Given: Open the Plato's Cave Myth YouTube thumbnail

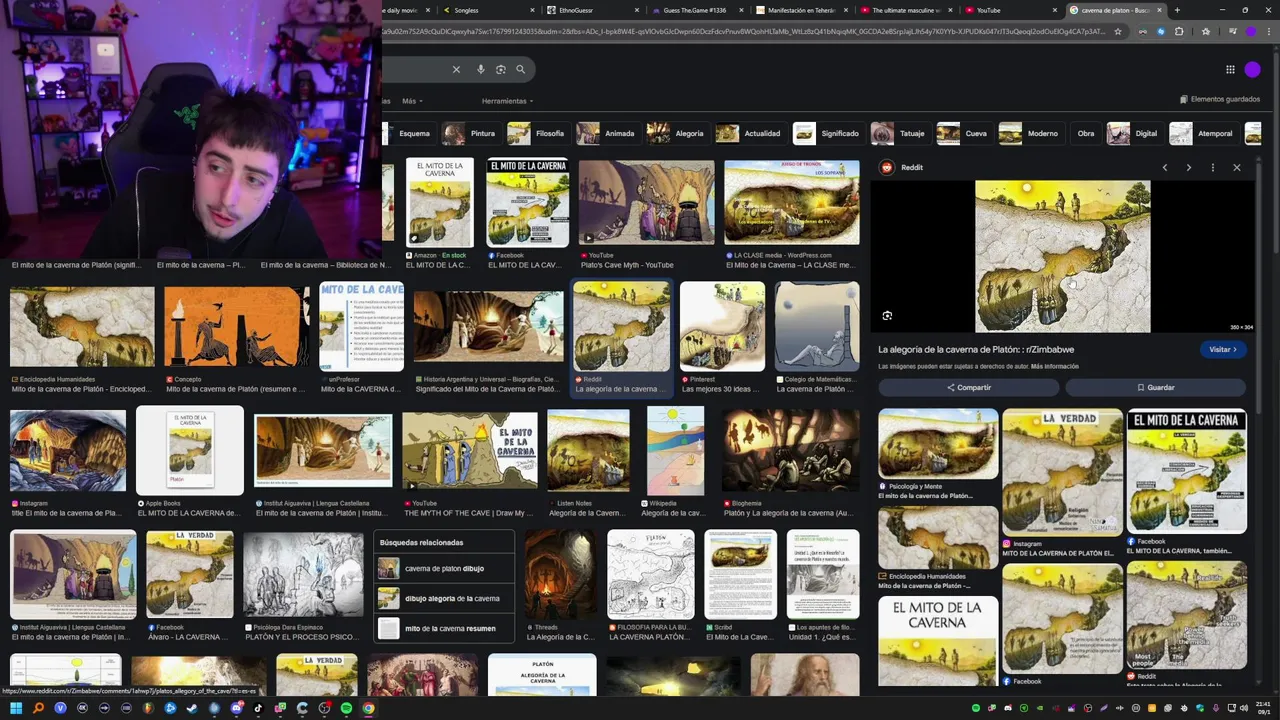Looking at the screenshot, I should 646,203.
